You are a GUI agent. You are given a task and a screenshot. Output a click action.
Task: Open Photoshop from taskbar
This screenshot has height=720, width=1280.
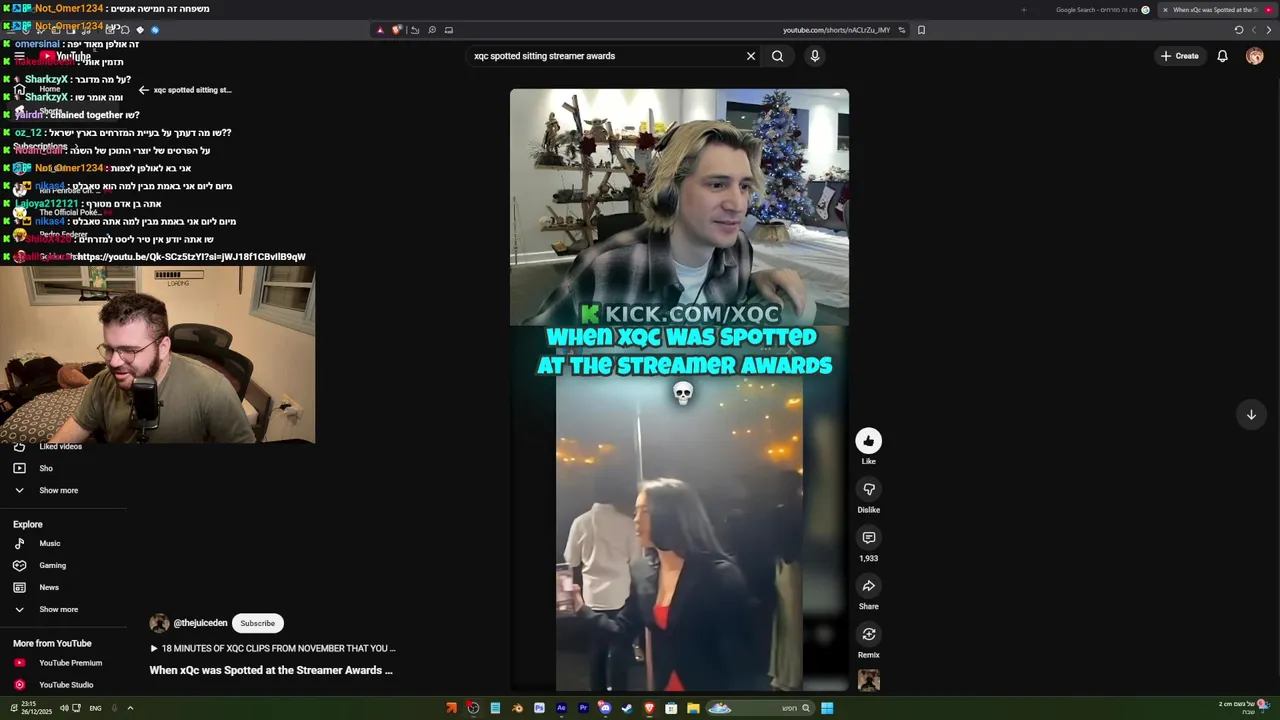539,708
